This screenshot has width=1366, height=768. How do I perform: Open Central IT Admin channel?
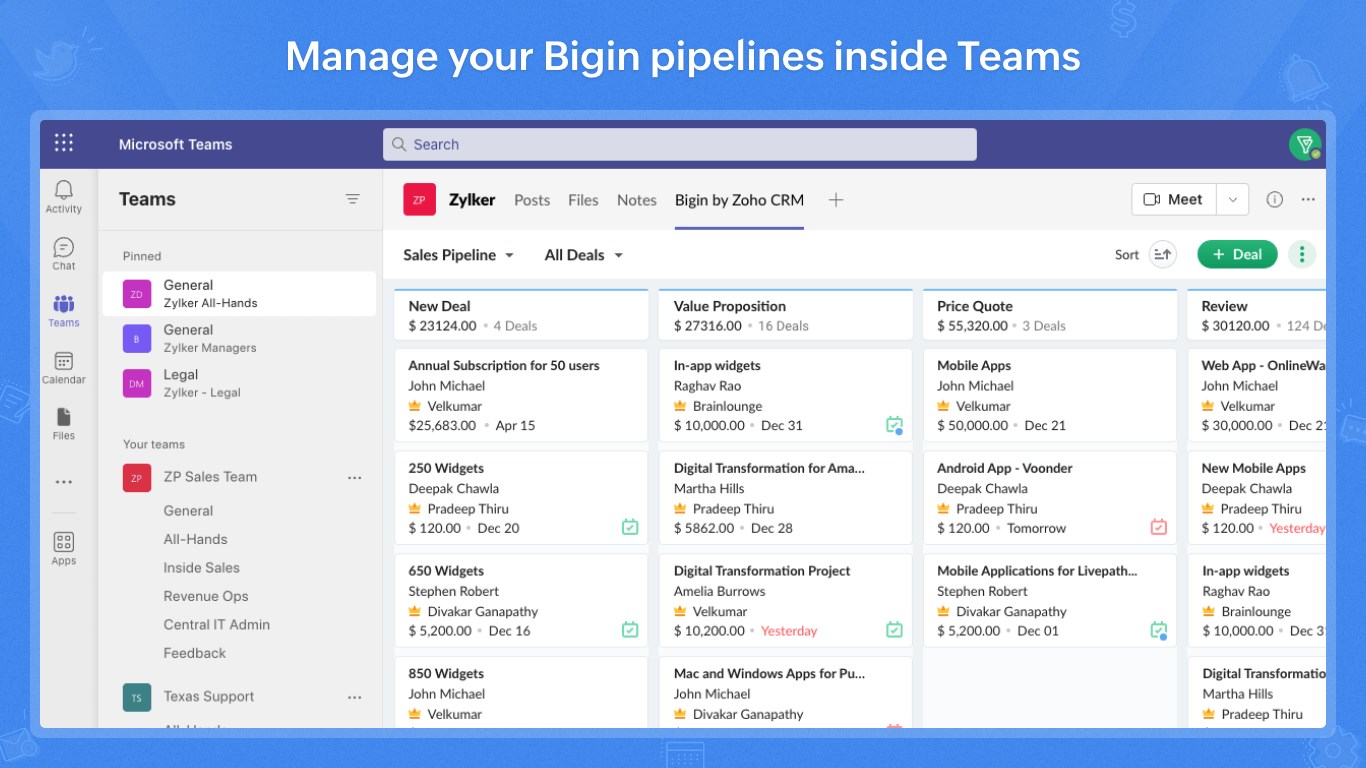click(x=217, y=625)
